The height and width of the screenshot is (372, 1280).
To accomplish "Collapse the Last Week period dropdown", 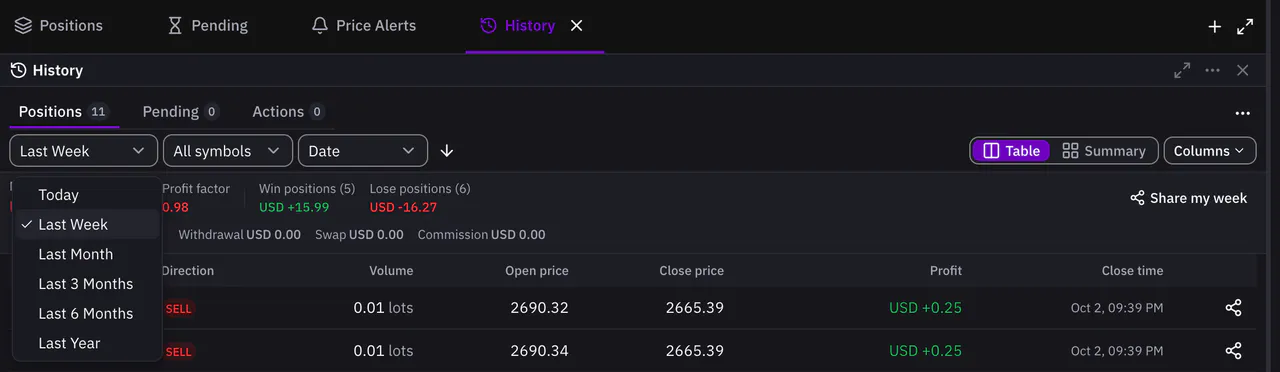I will click(x=84, y=151).
